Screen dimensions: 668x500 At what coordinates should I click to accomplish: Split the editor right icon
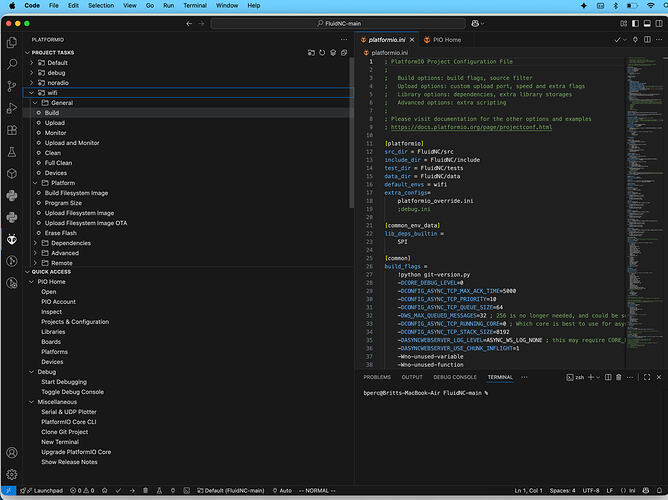(x=647, y=40)
